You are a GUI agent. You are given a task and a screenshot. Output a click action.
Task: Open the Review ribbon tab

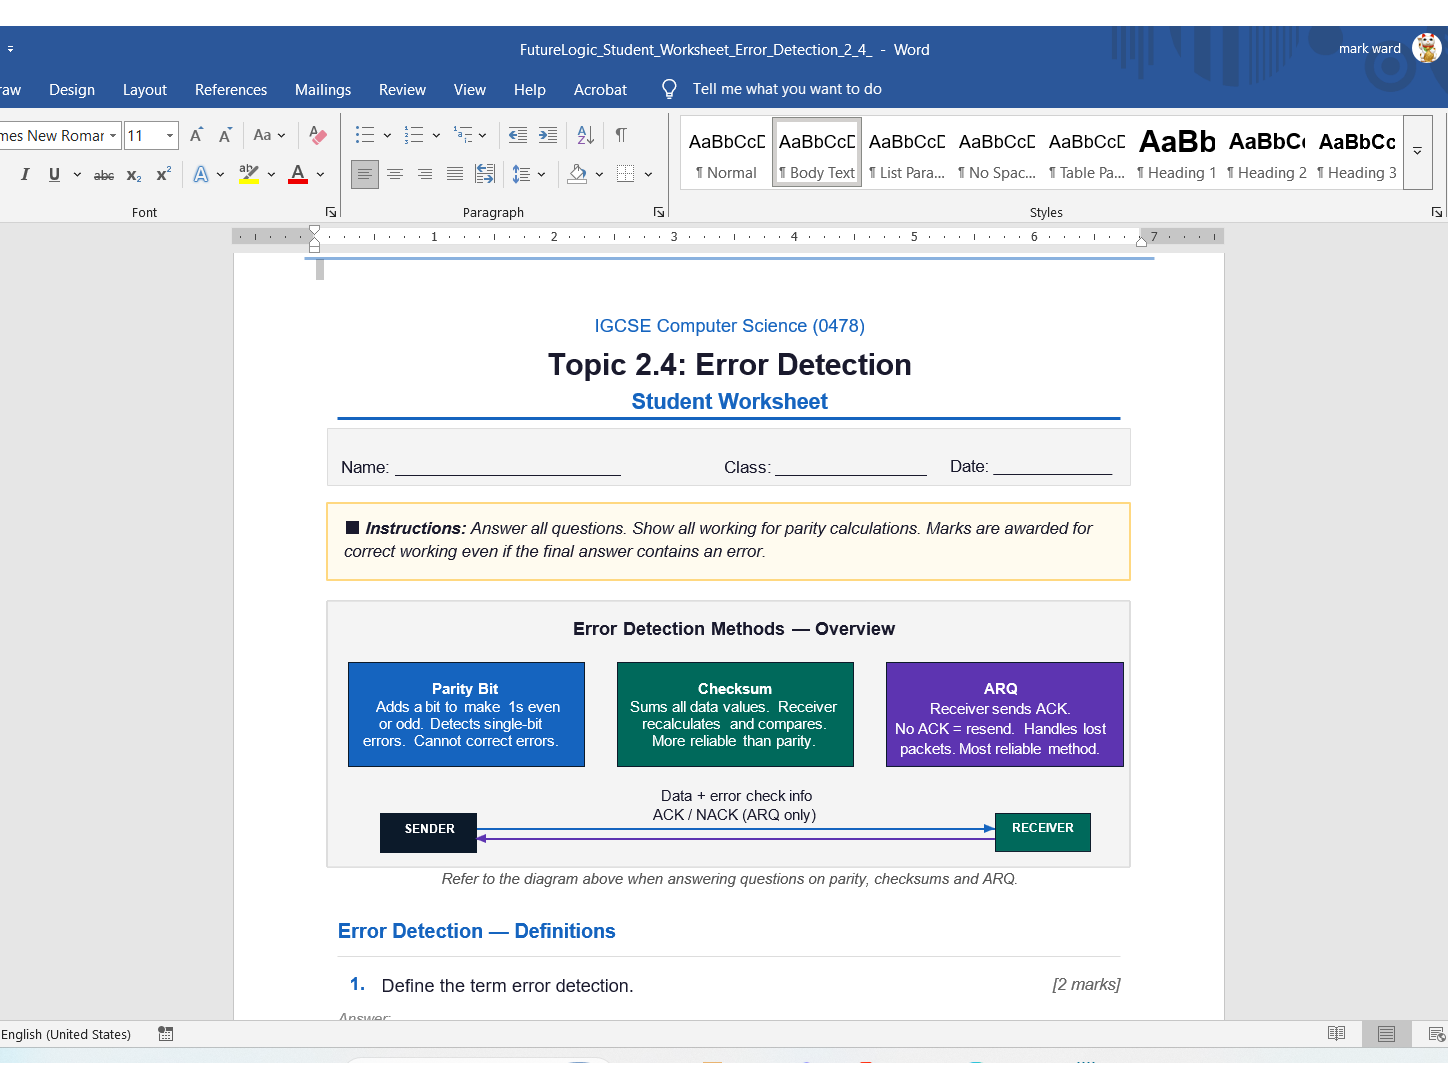(x=402, y=90)
